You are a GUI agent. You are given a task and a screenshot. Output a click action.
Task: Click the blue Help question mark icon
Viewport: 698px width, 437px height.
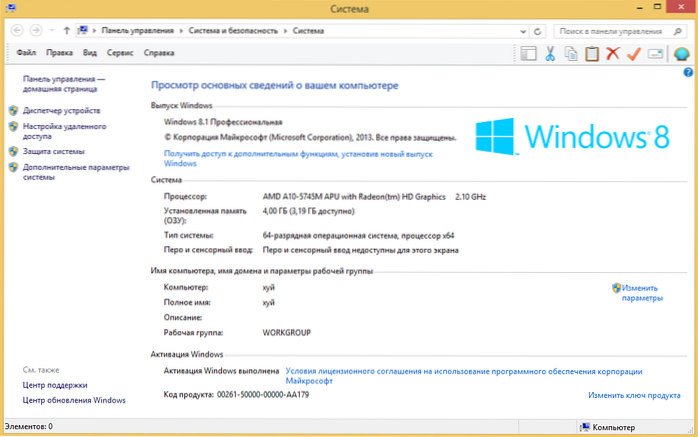(687, 72)
